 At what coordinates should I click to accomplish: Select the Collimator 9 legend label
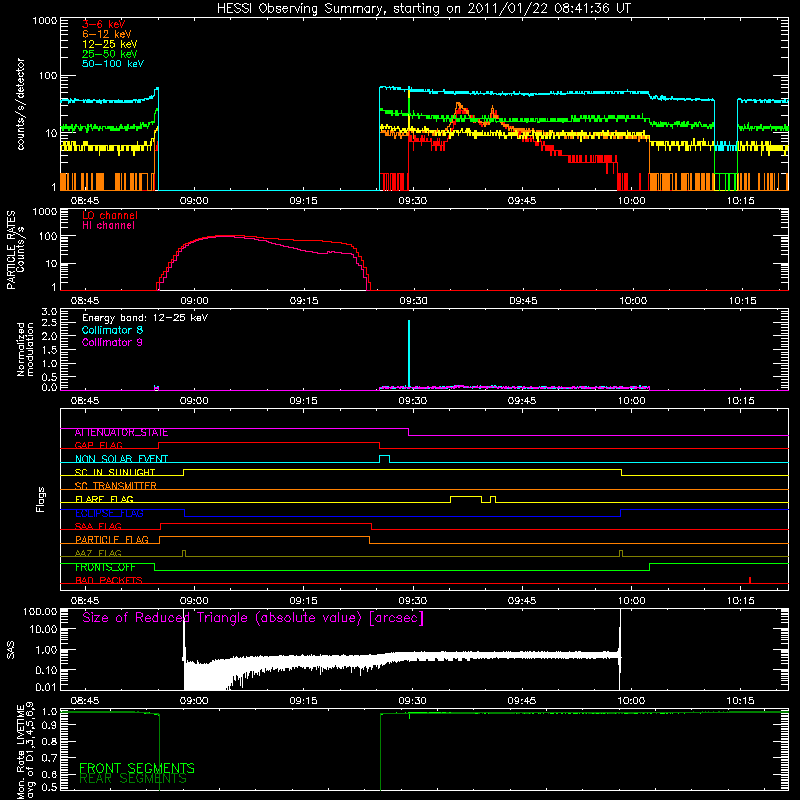coord(112,342)
